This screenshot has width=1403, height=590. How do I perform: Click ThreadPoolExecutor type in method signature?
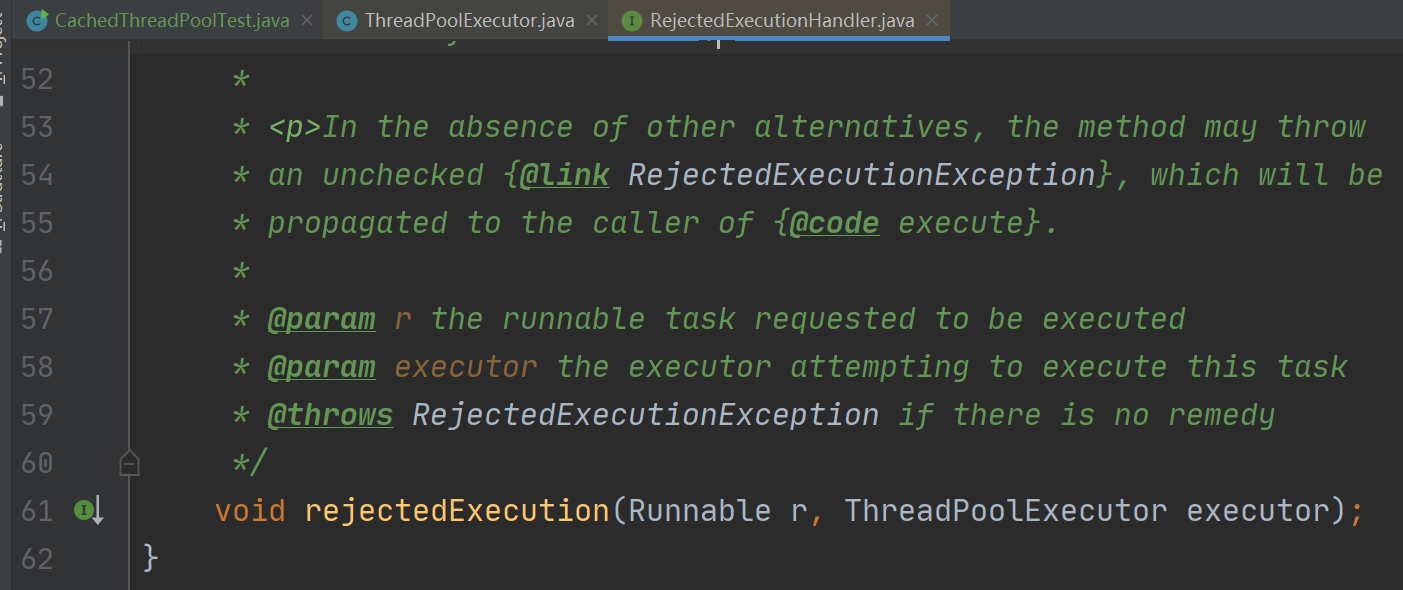1005,511
